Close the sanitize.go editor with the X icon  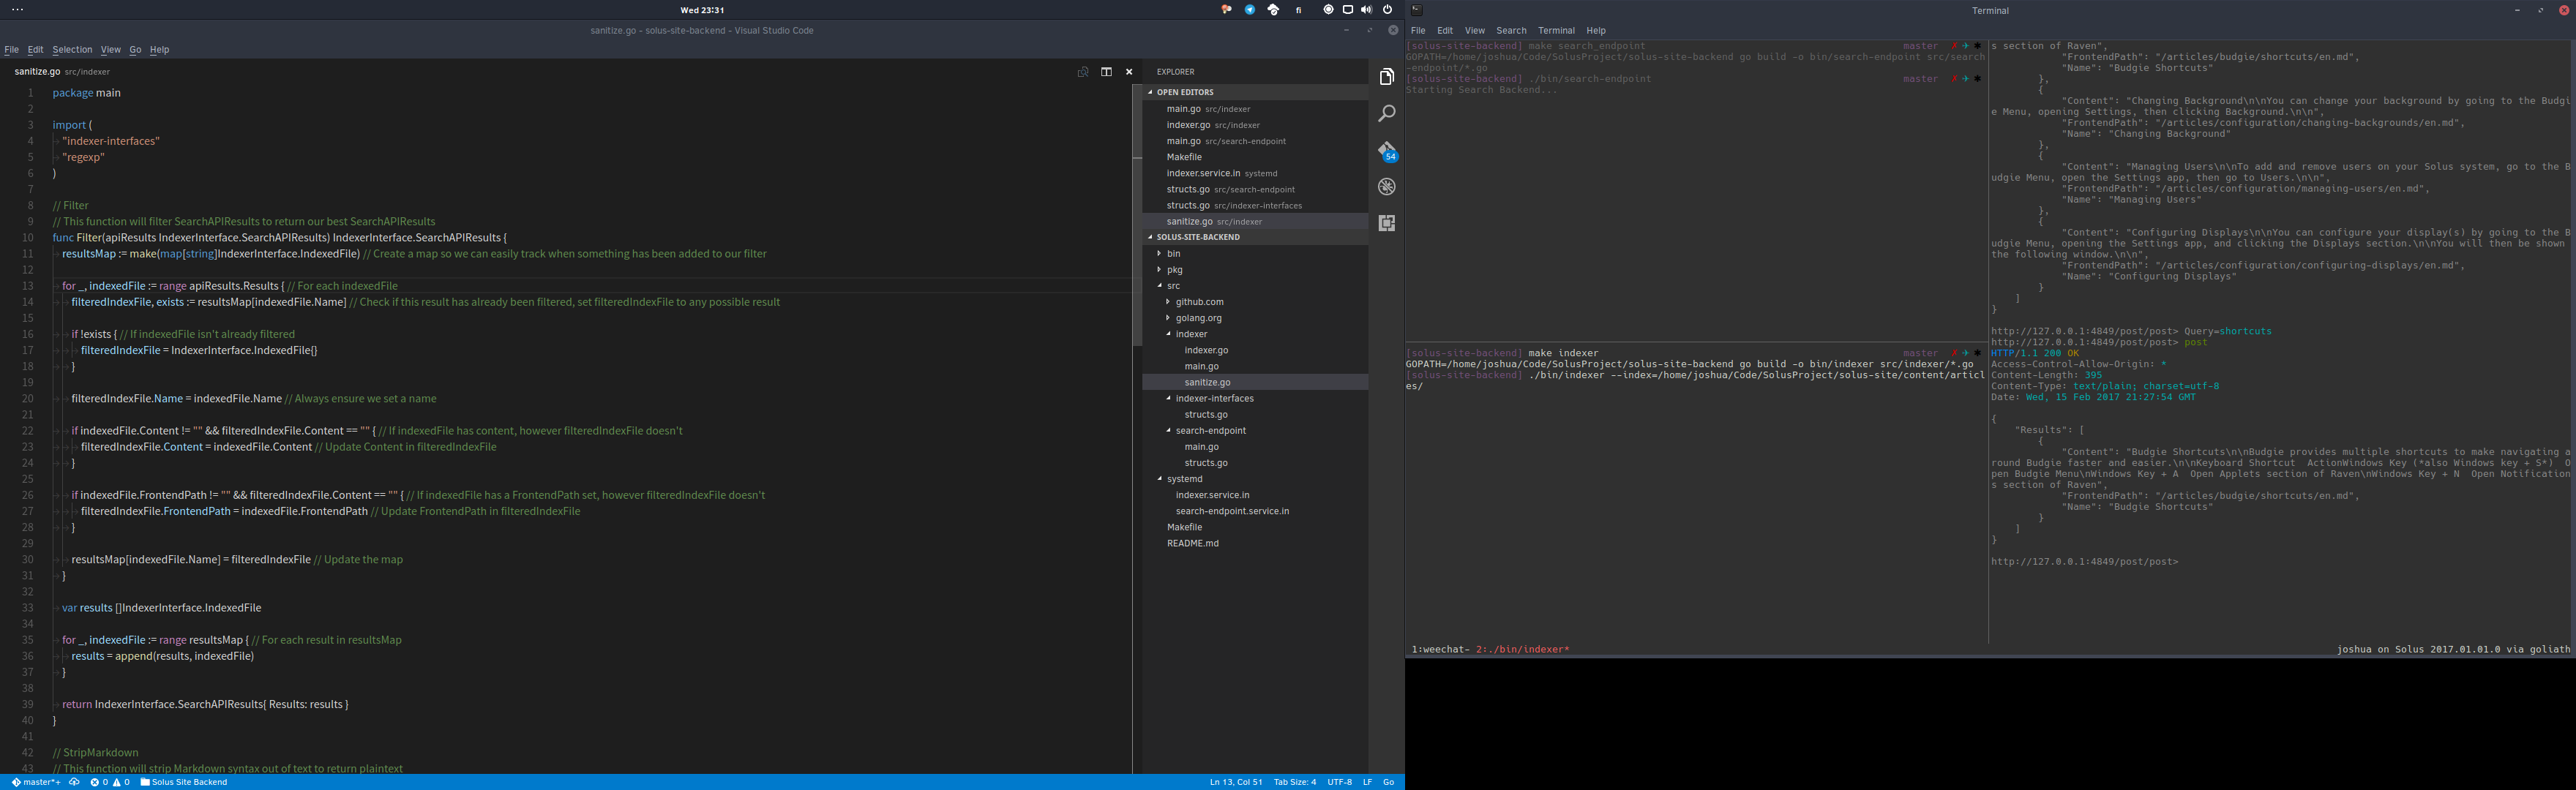1129,72
